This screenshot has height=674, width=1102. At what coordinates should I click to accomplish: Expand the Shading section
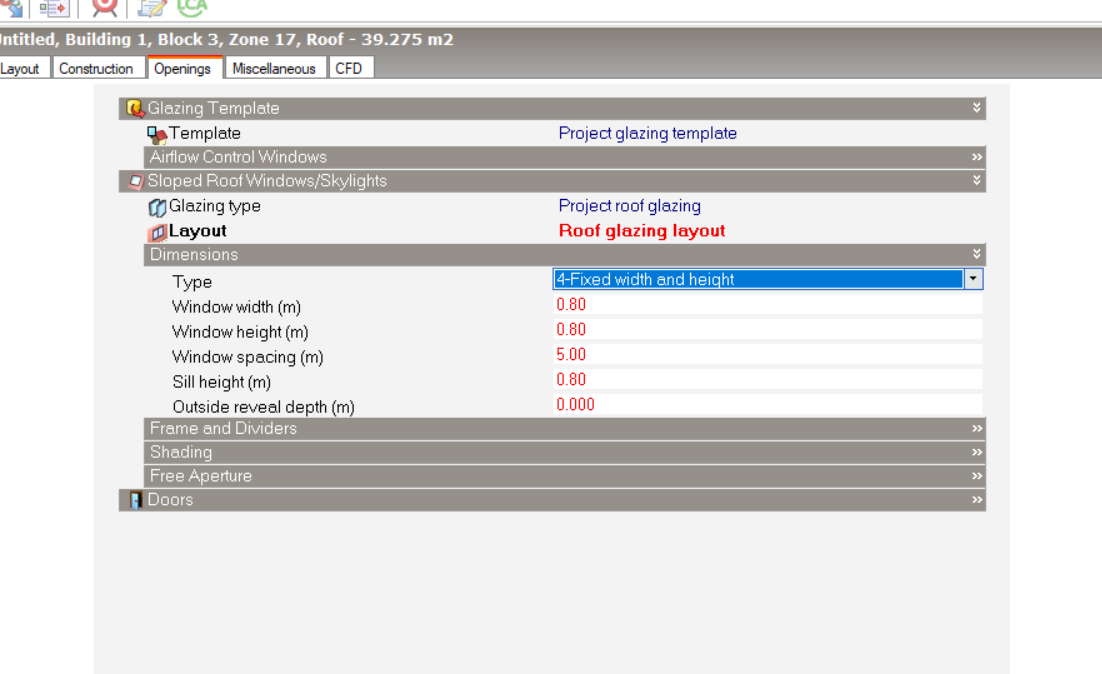(976, 452)
